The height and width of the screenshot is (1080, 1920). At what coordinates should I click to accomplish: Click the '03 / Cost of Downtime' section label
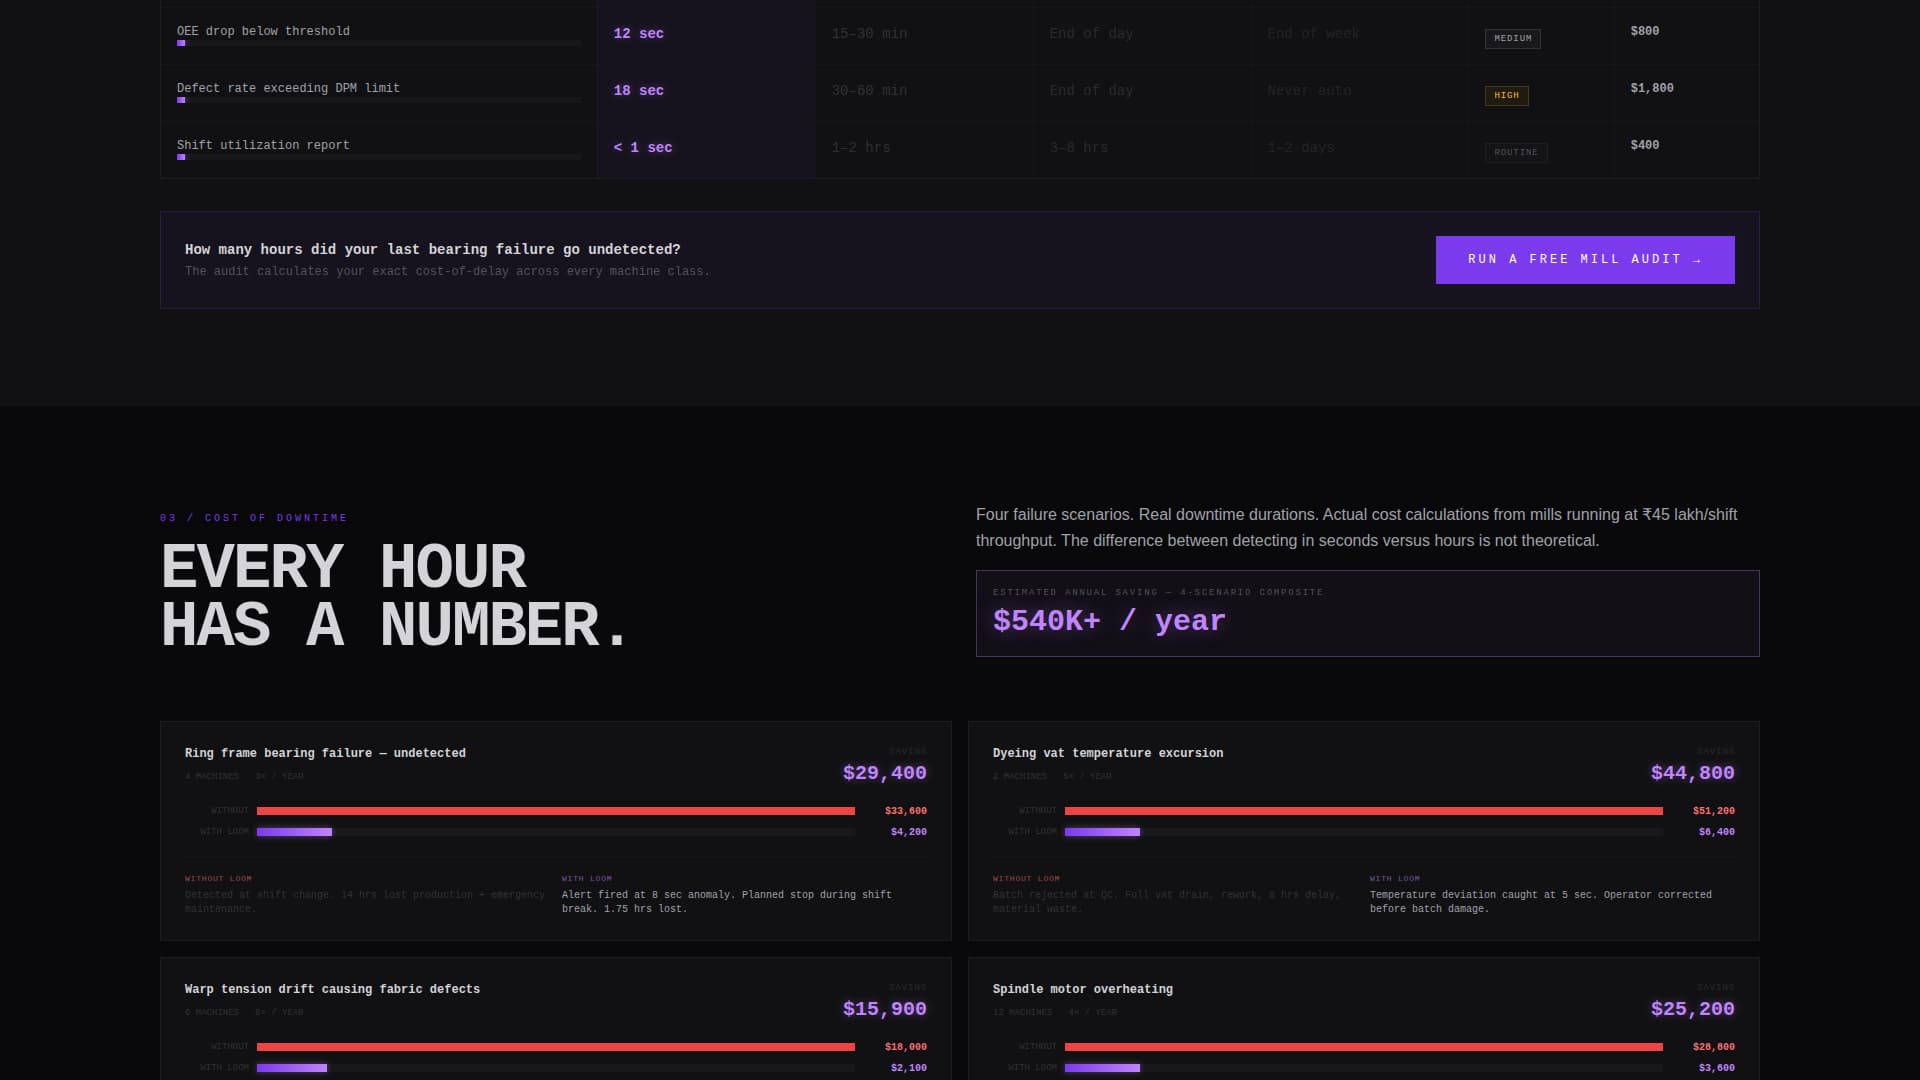(254, 518)
